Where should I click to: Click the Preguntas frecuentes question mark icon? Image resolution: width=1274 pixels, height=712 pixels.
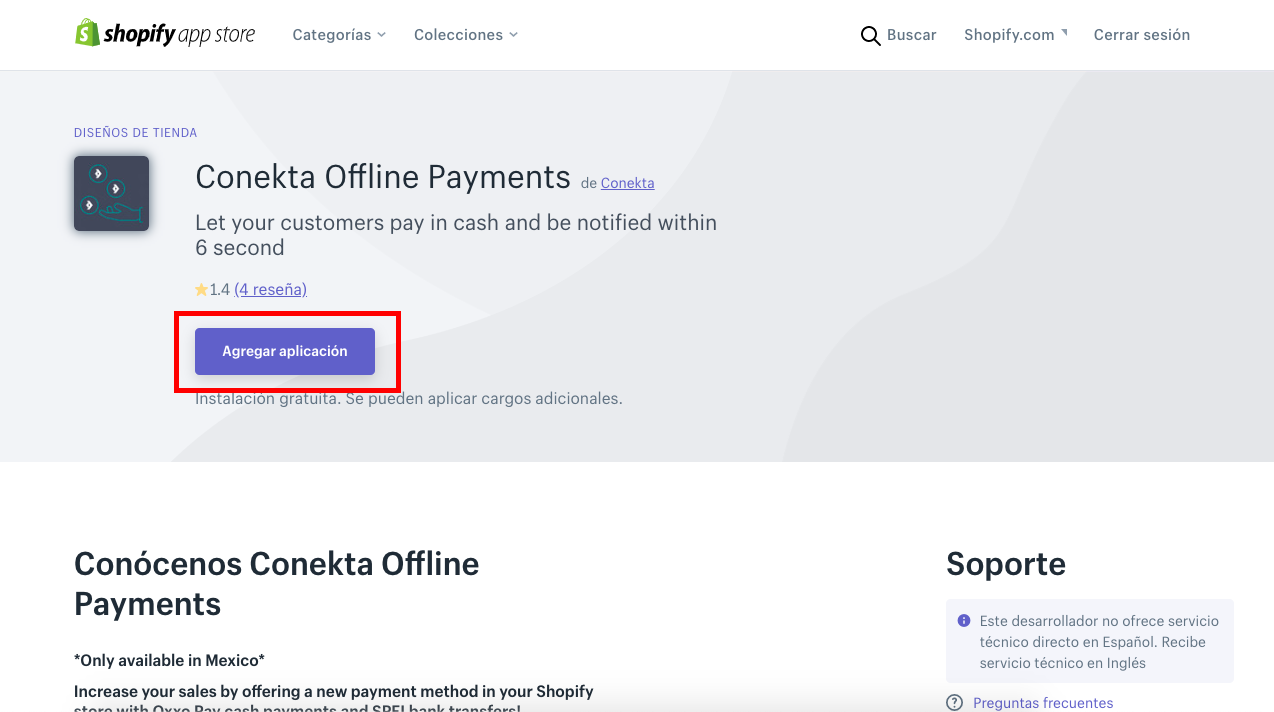tap(955, 703)
